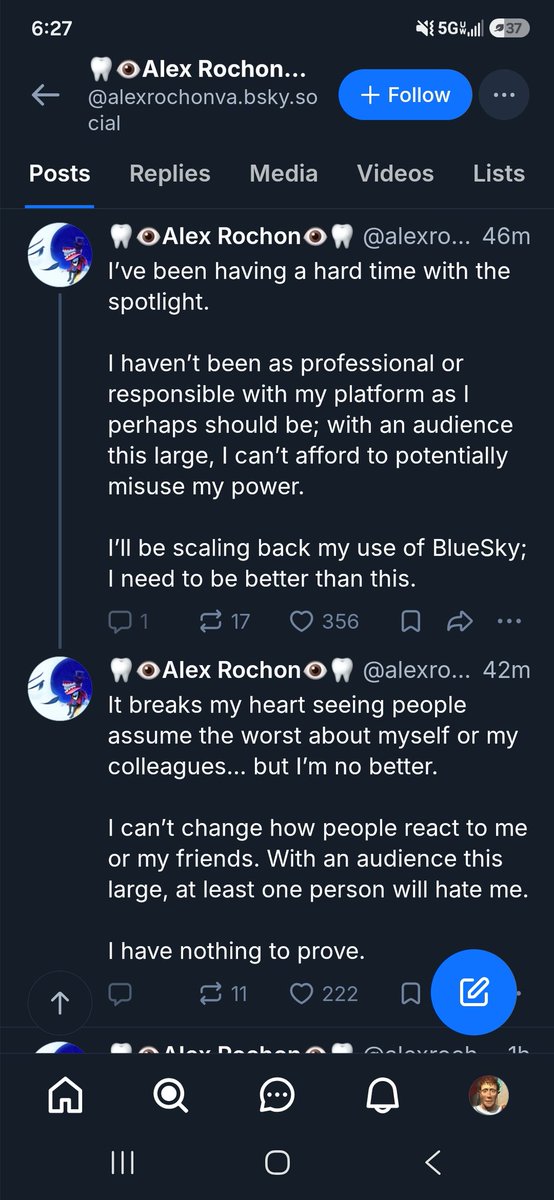Viewport: 554px width, 1200px height.
Task: Like the post with 356 likes
Action: (324, 621)
